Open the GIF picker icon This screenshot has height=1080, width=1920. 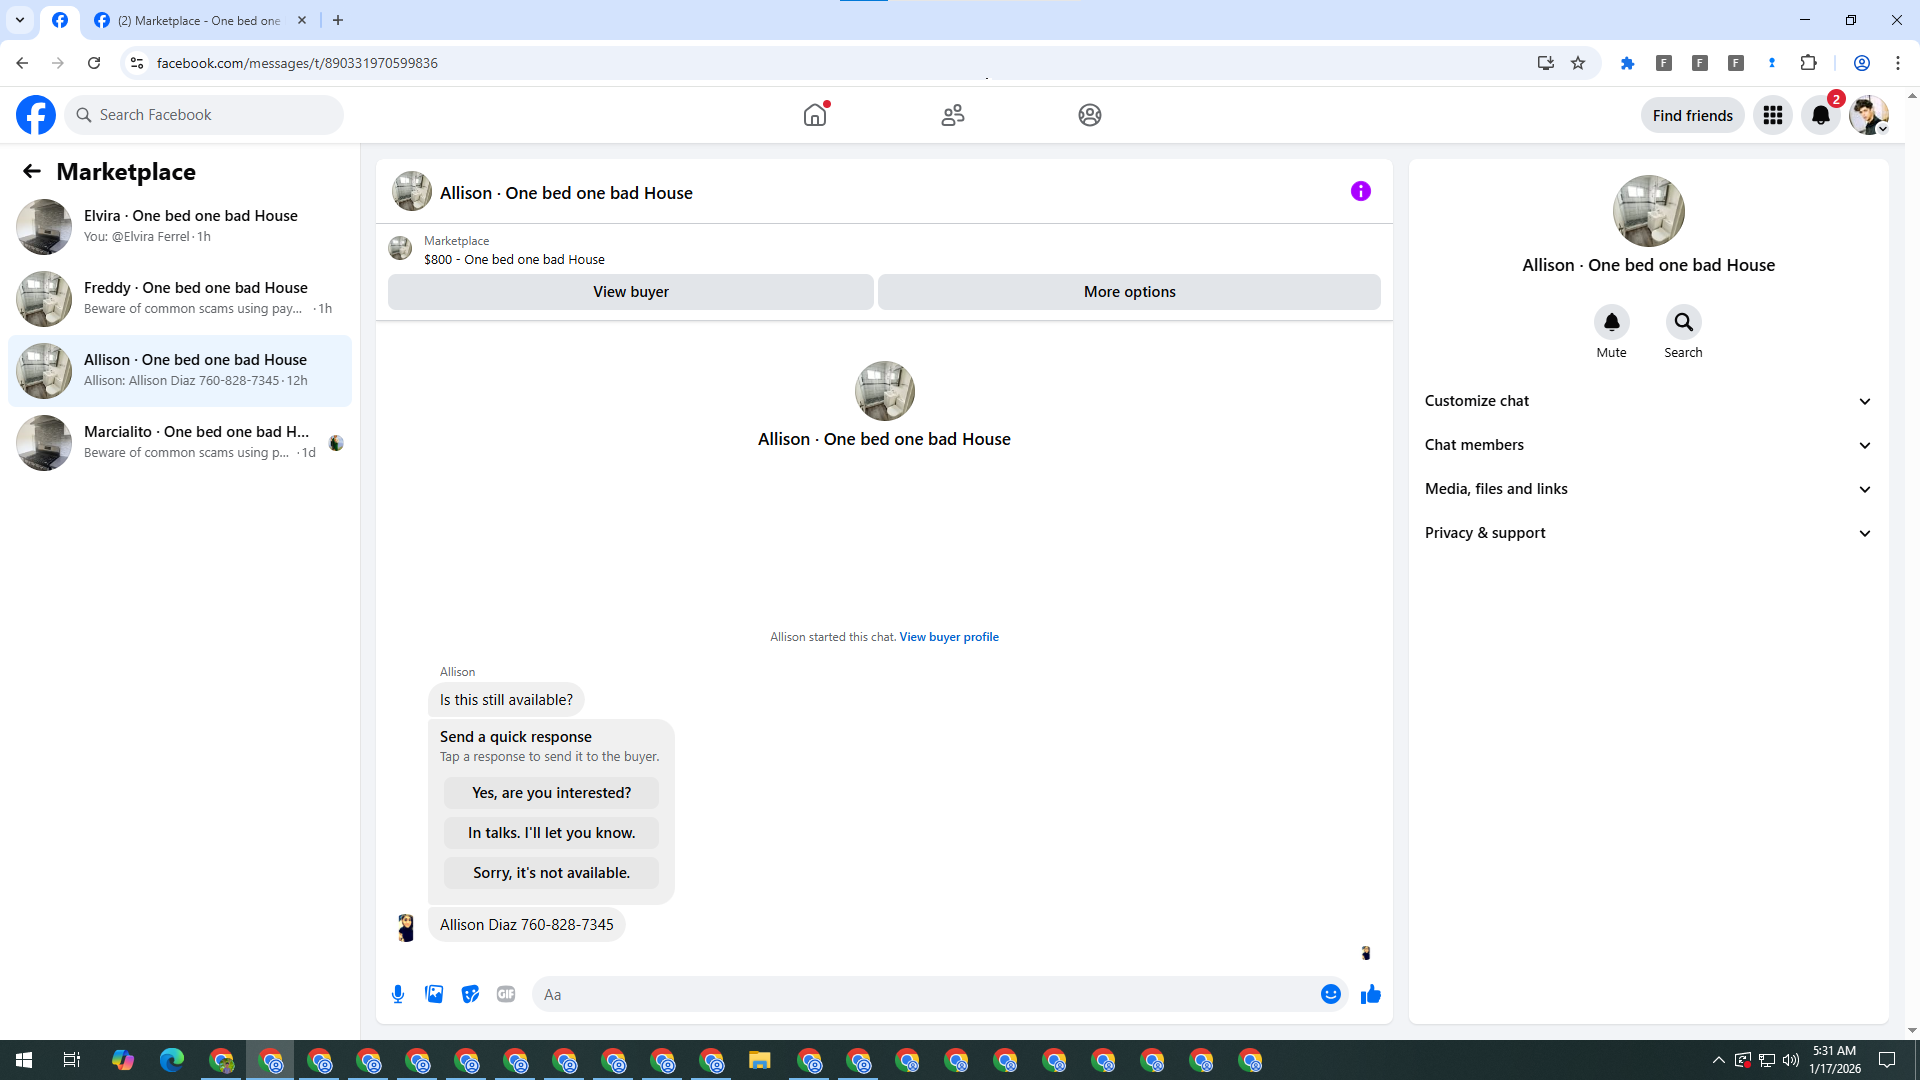point(506,994)
